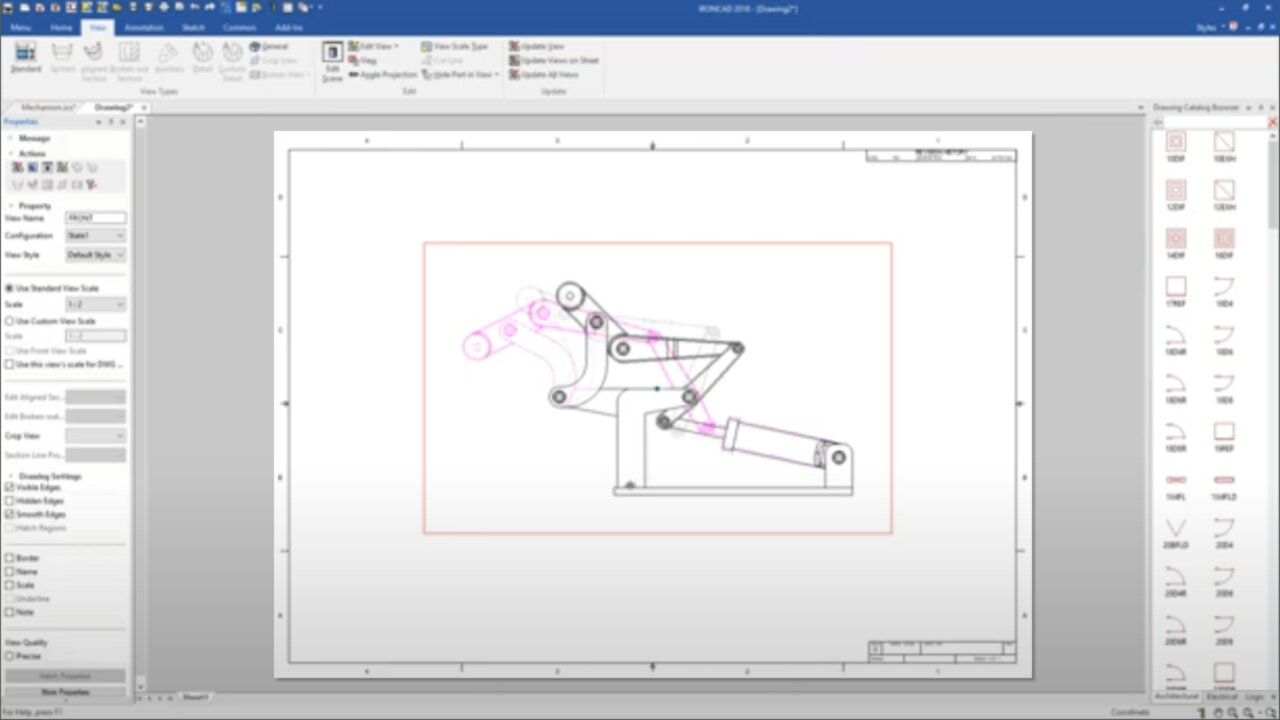Select the Use Custom View Scale radio button
1280x720 pixels.
coord(8,321)
